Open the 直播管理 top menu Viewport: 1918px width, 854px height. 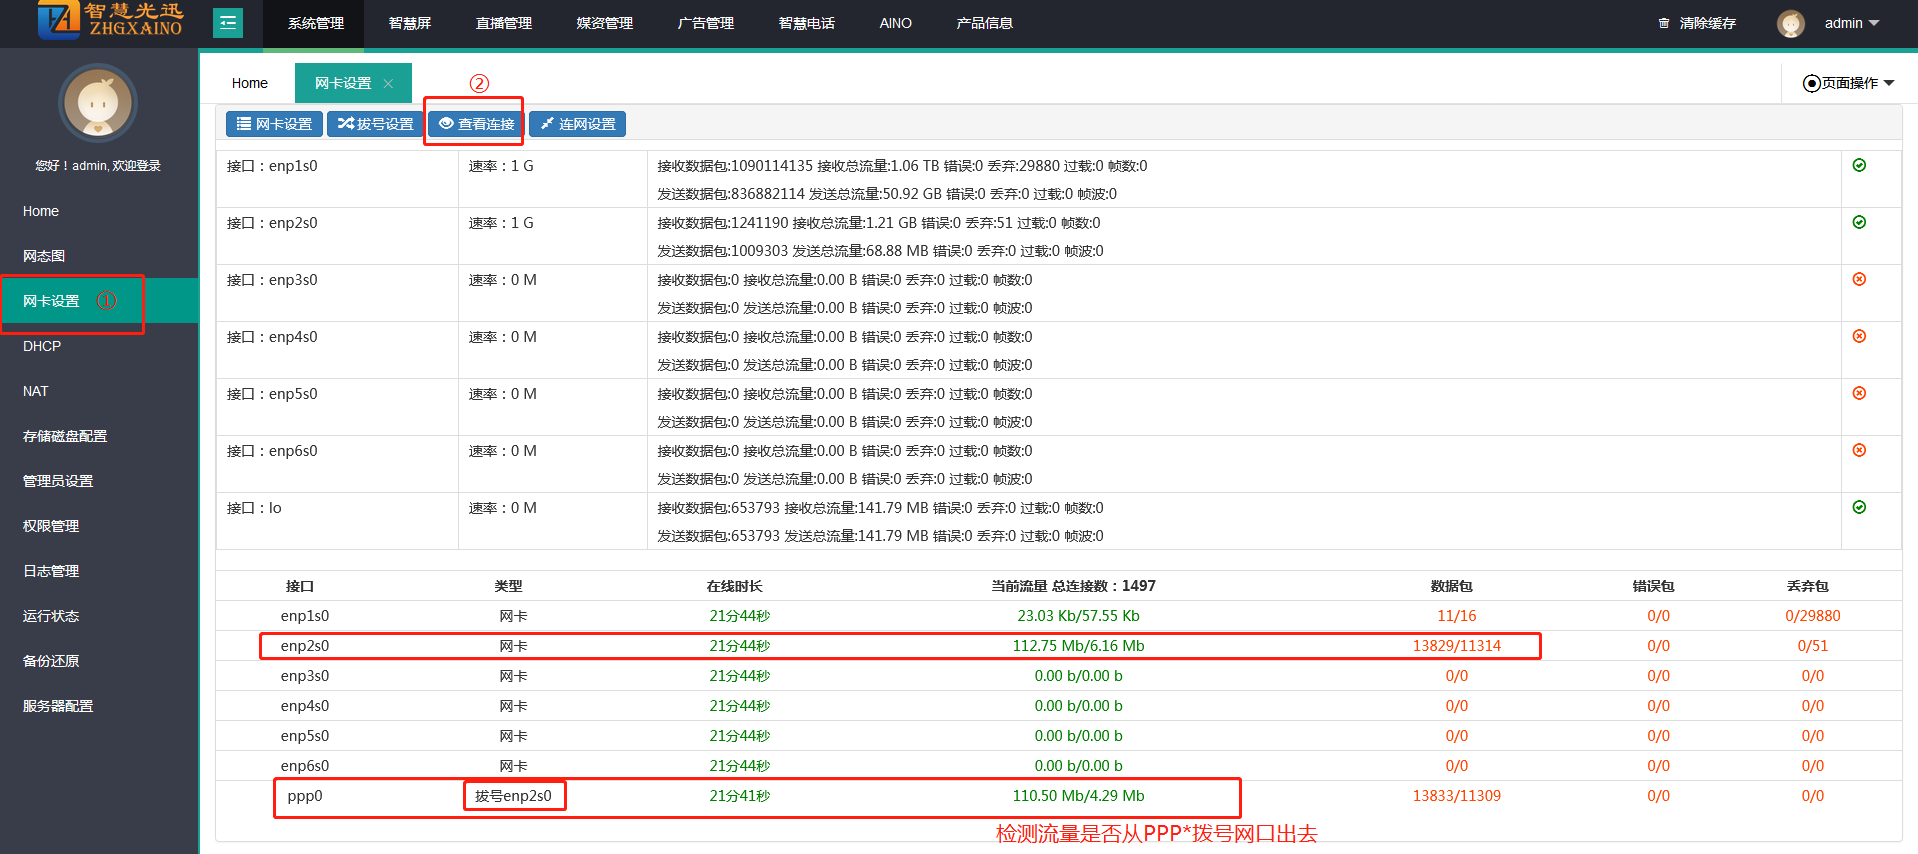click(504, 23)
